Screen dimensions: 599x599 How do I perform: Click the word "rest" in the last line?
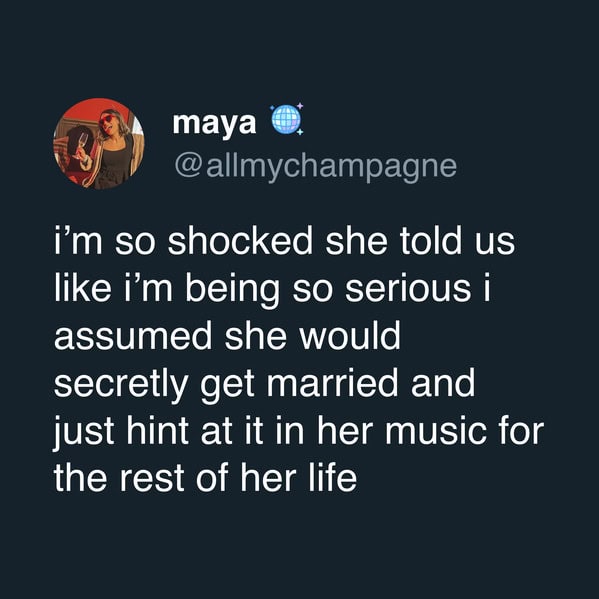[x=152, y=479]
